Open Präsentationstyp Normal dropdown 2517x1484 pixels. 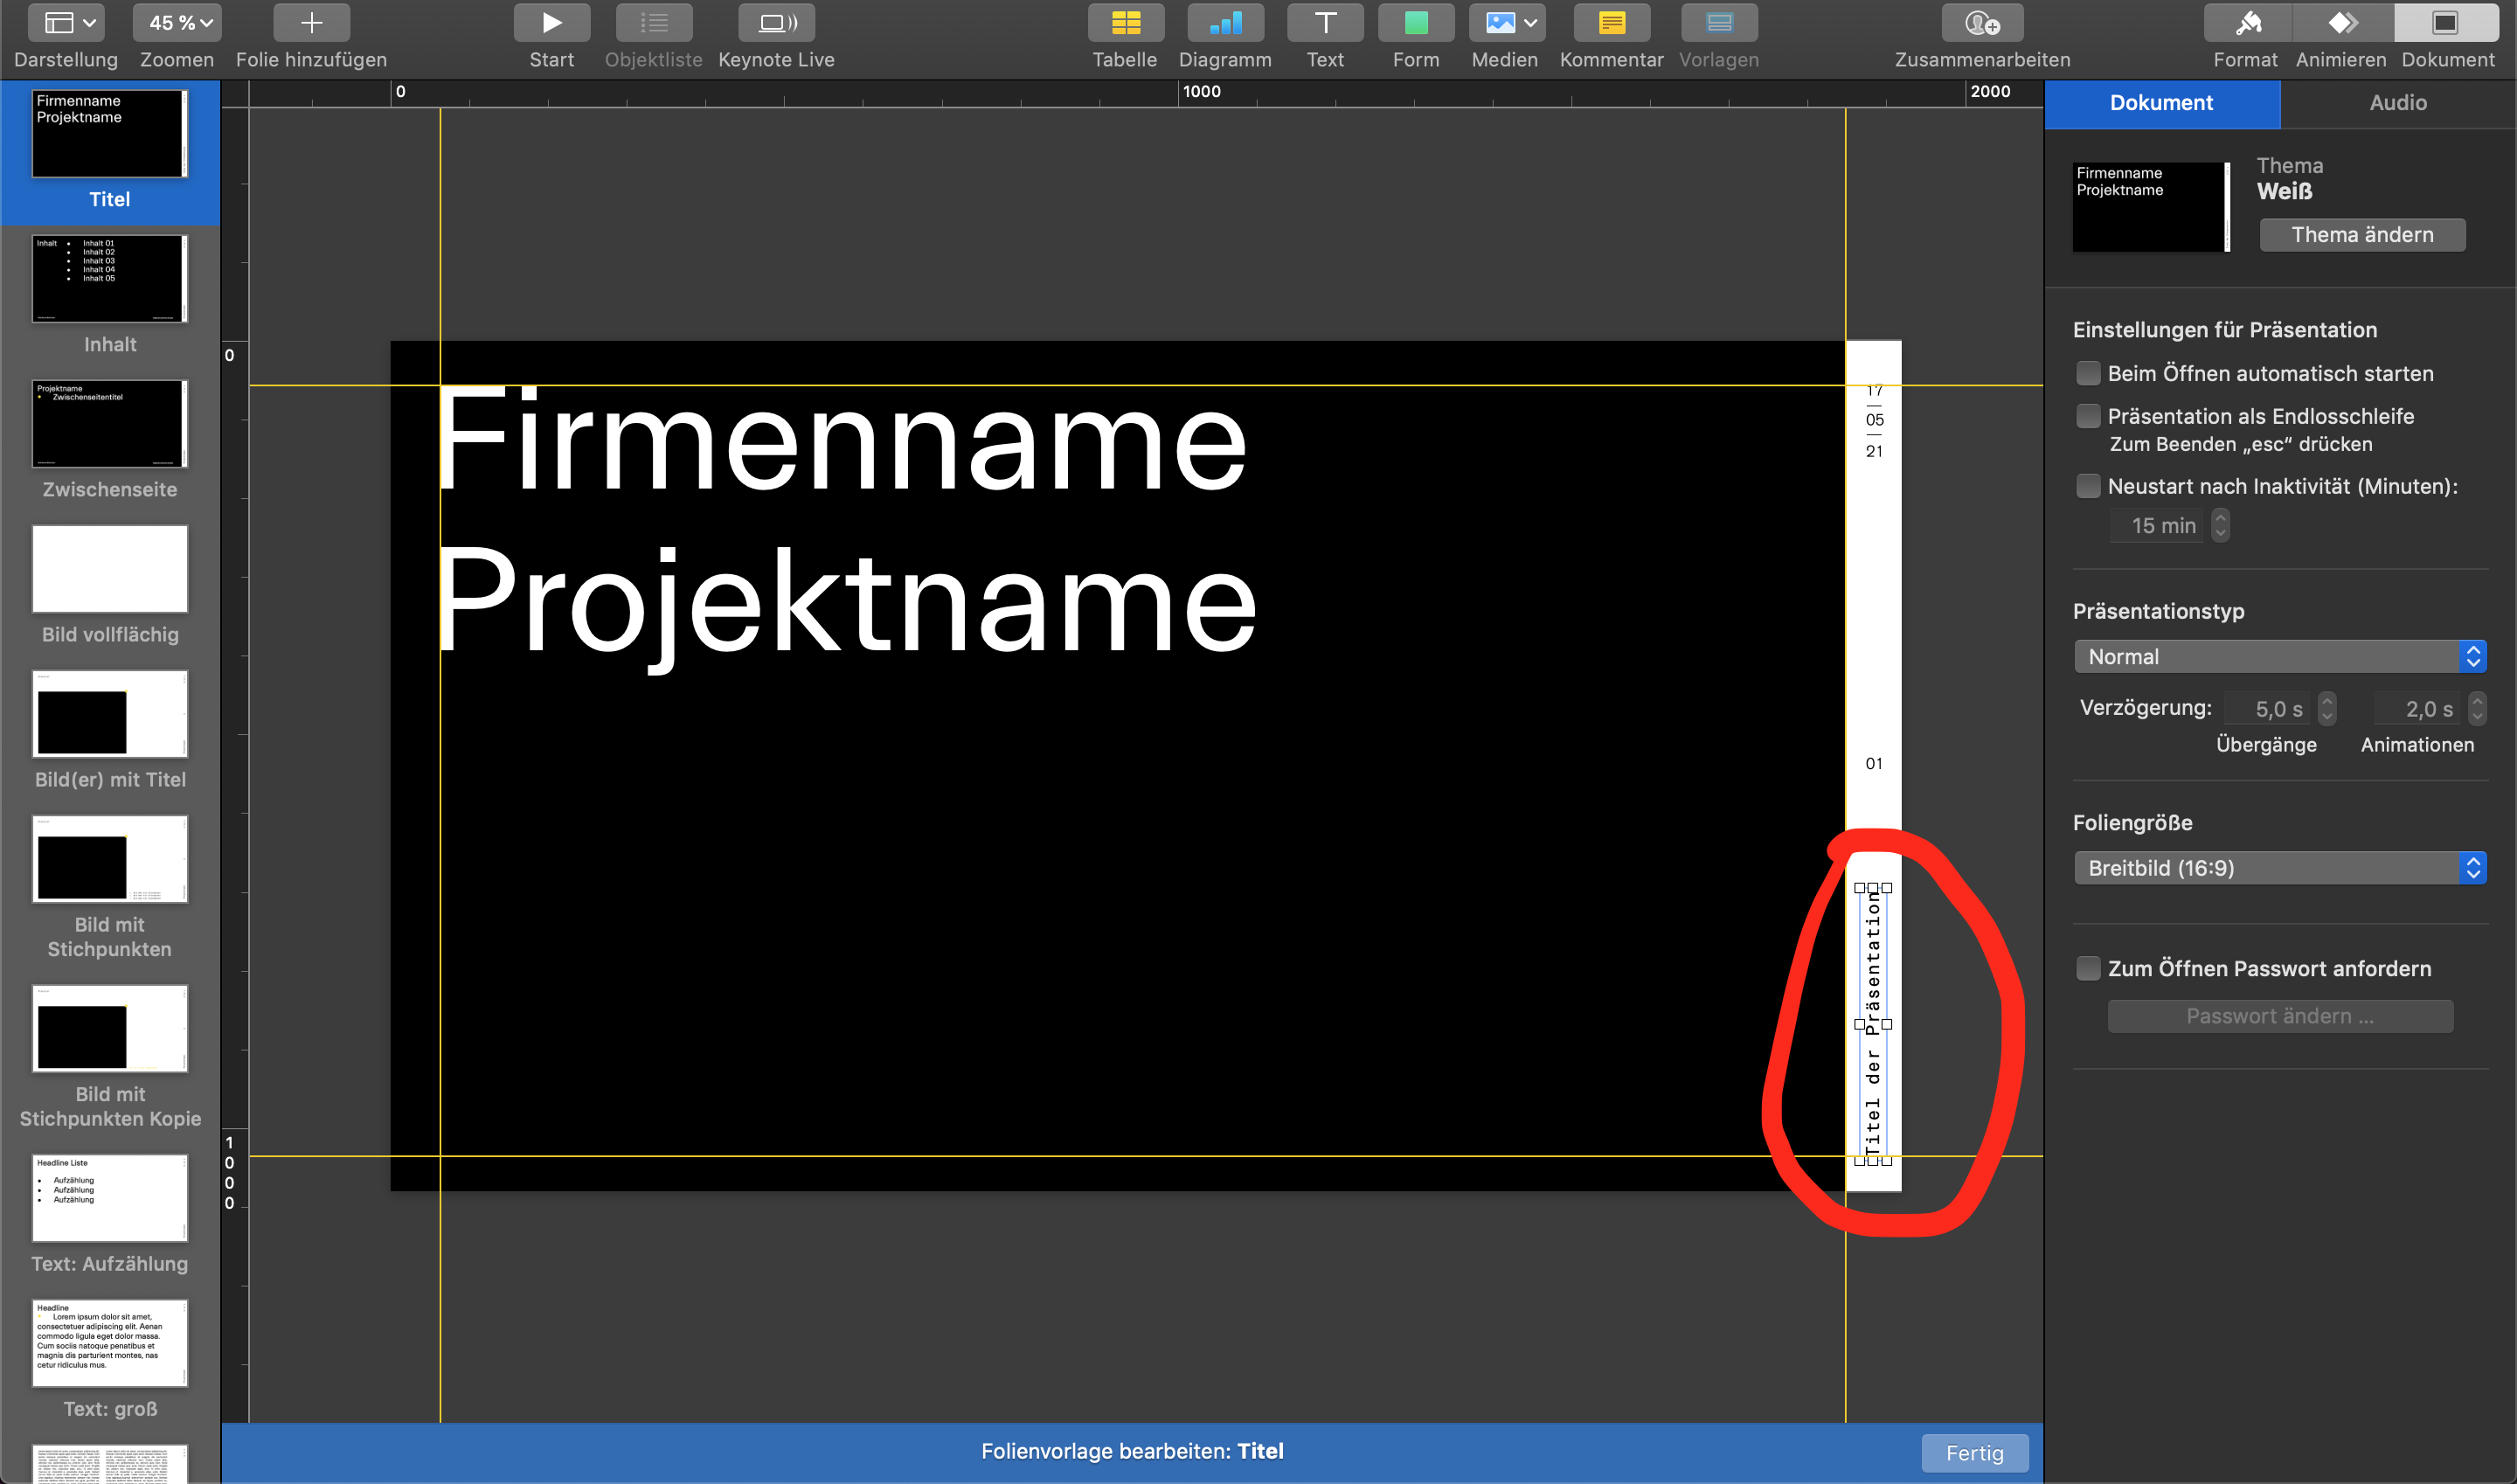pyautogui.click(x=2279, y=657)
